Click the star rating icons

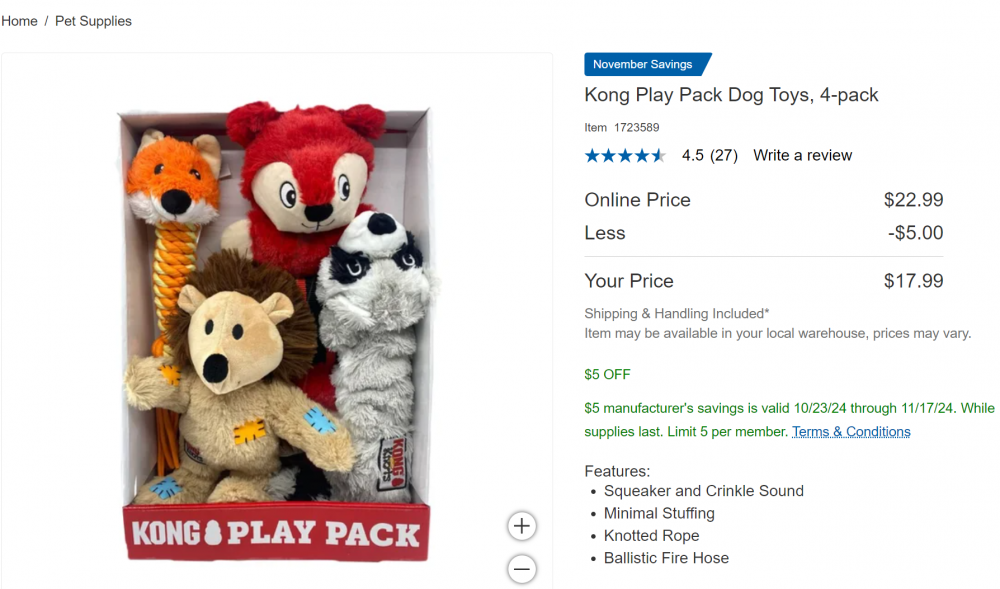[x=625, y=155]
